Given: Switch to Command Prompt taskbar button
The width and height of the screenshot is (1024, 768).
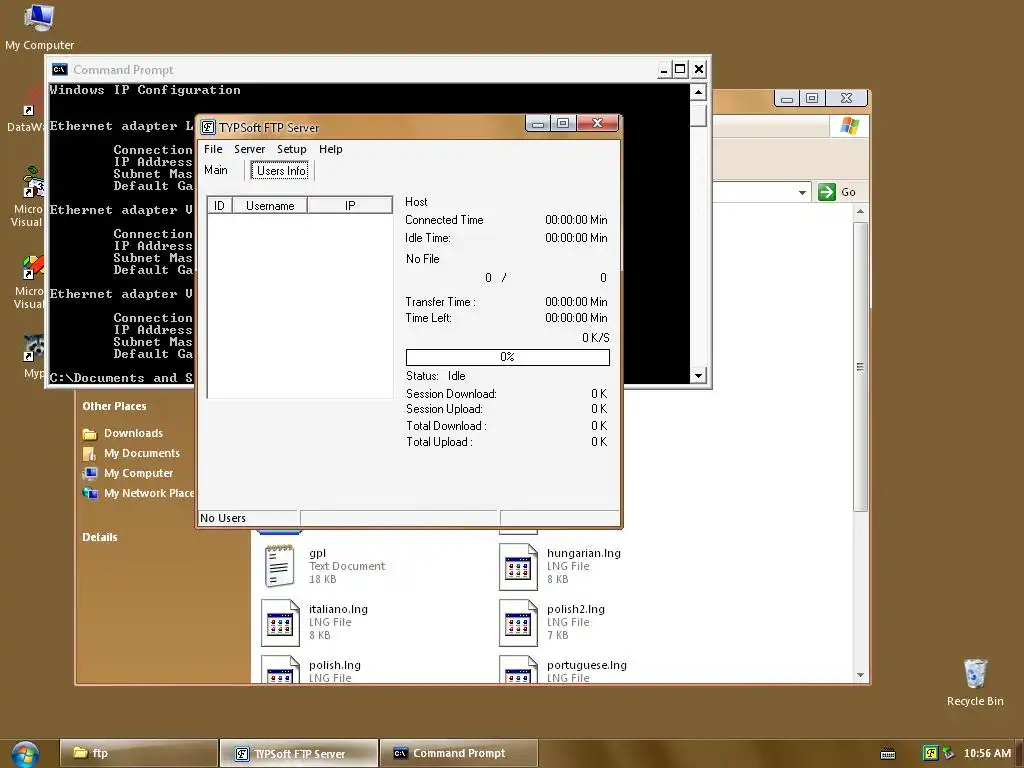Looking at the screenshot, I should click(458, 753).
